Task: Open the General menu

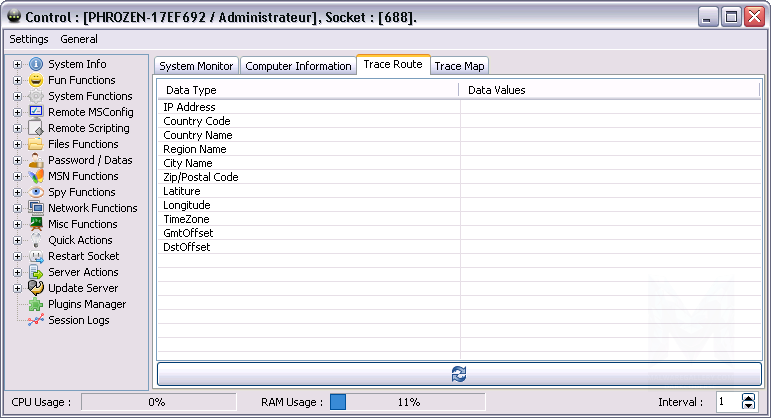Action: [79, 39]
